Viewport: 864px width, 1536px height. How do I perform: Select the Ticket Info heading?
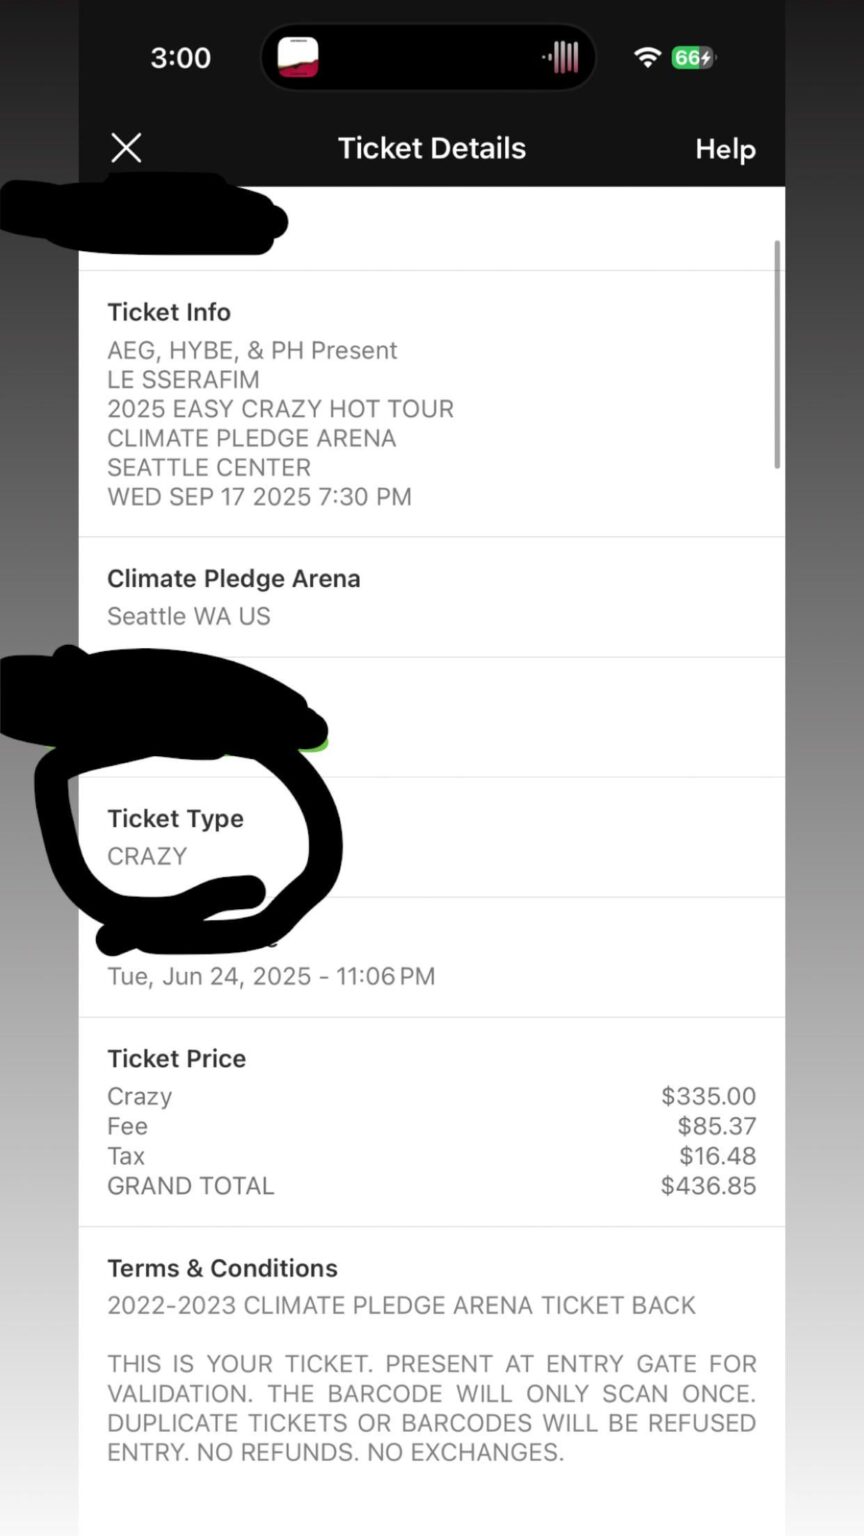pos(169,312)
